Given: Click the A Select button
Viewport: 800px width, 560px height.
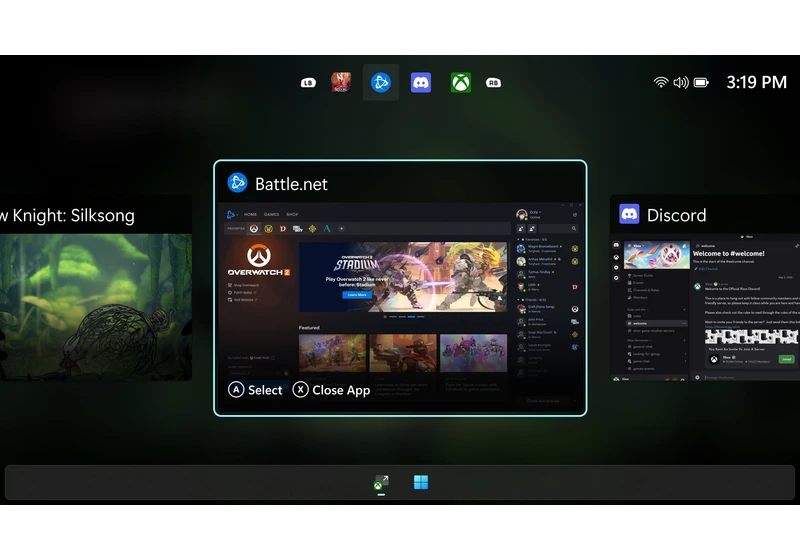Looking at the screenshot, I should pos(255,390).
